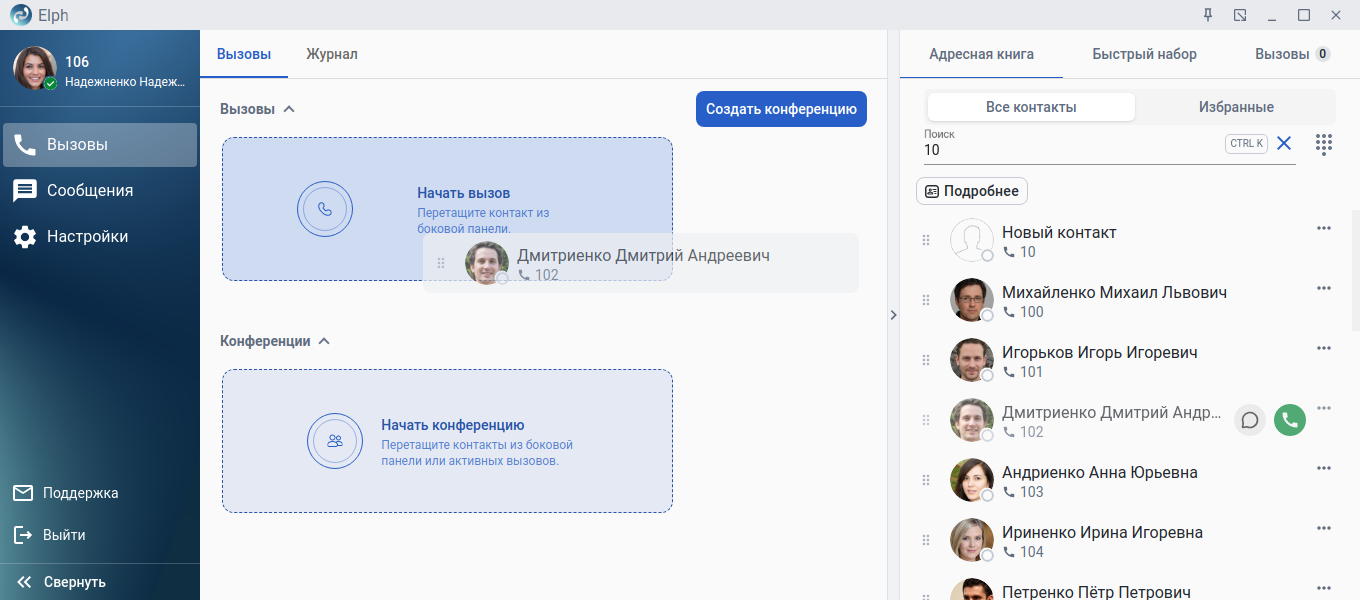Click Михайленко Михаил Львович avatar
The image size is (1360, 600).
pos(971,300)
